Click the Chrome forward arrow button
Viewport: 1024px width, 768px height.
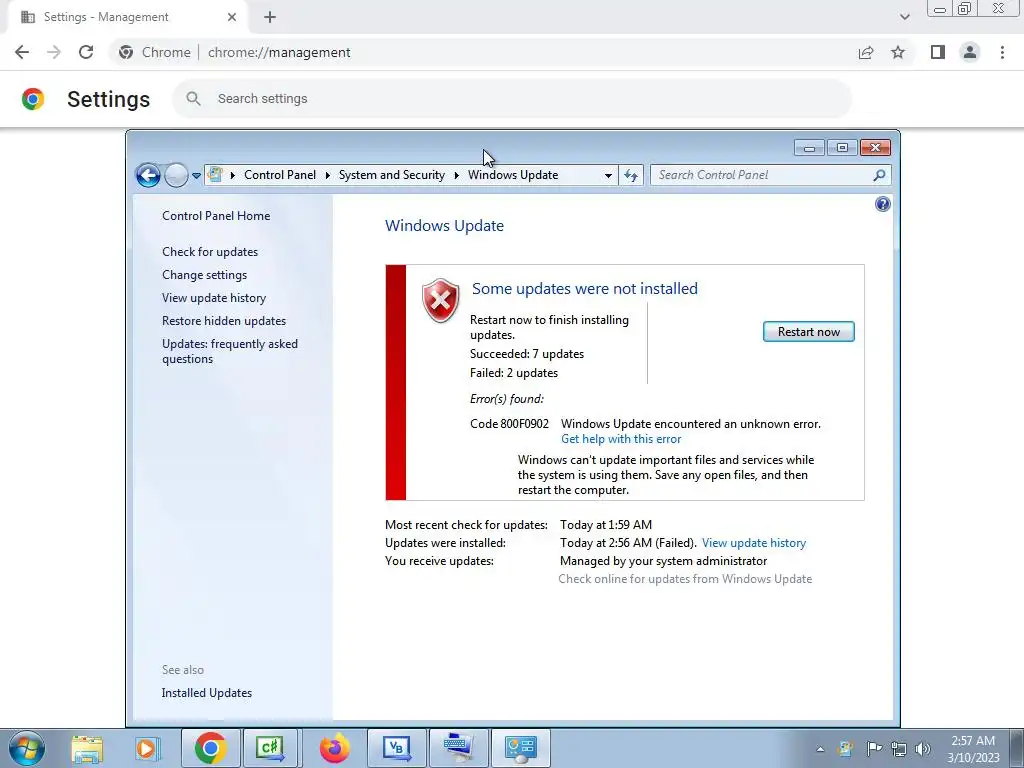[54, 52]
